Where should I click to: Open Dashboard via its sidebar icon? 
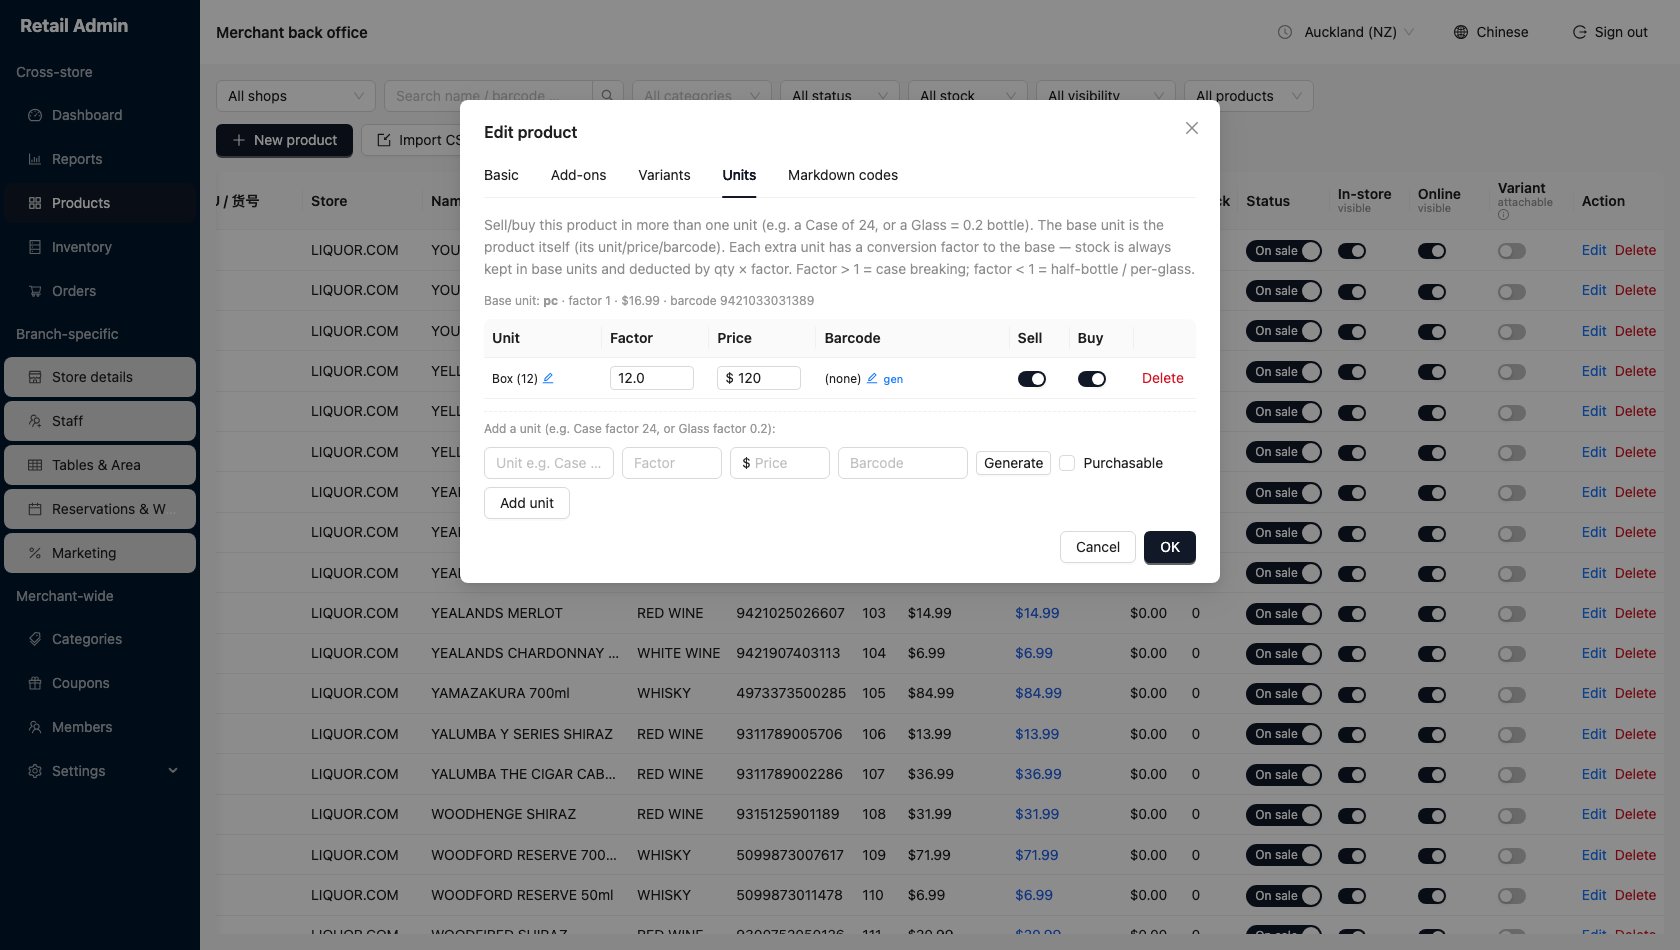click(x=35, y=115)
